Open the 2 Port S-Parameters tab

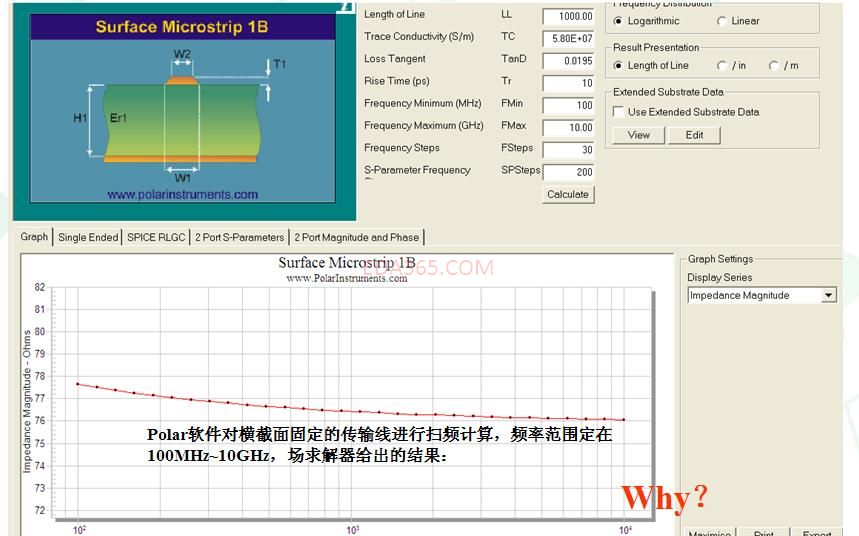coord(239,237)
